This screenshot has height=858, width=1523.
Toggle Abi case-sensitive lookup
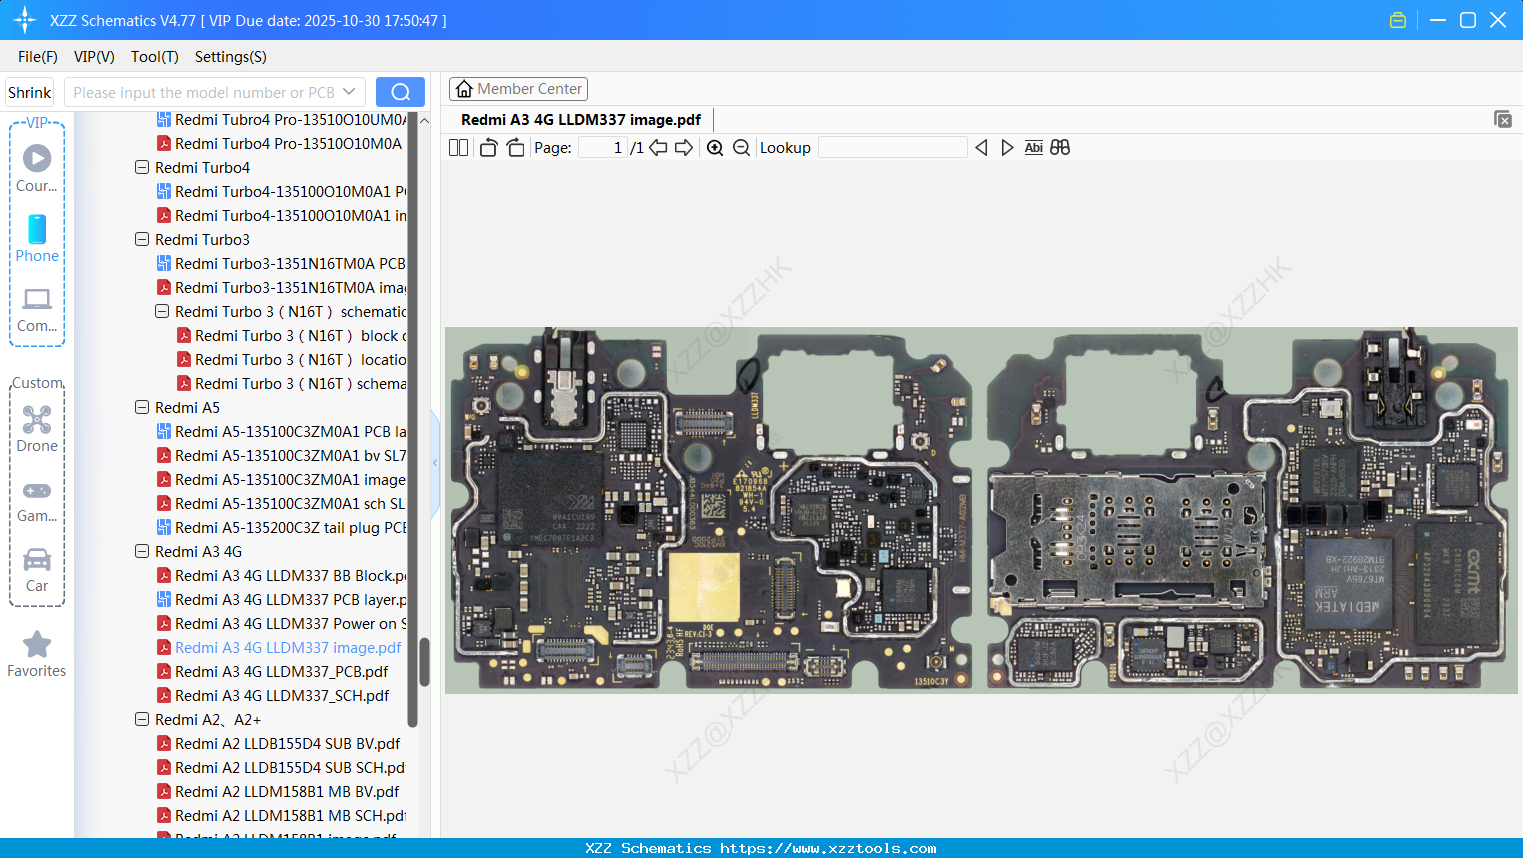pyautogui.click(x=1033, y=147)
